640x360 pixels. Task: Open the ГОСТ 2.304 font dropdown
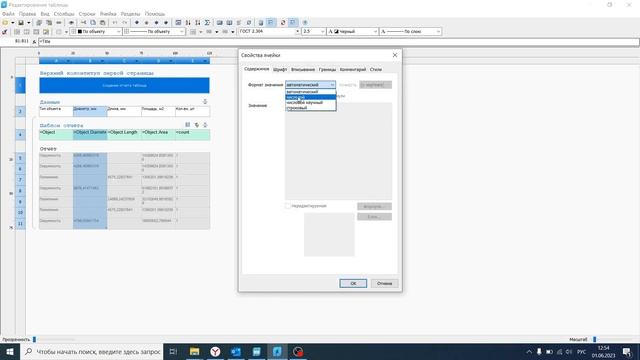click(x=269, y=31)
